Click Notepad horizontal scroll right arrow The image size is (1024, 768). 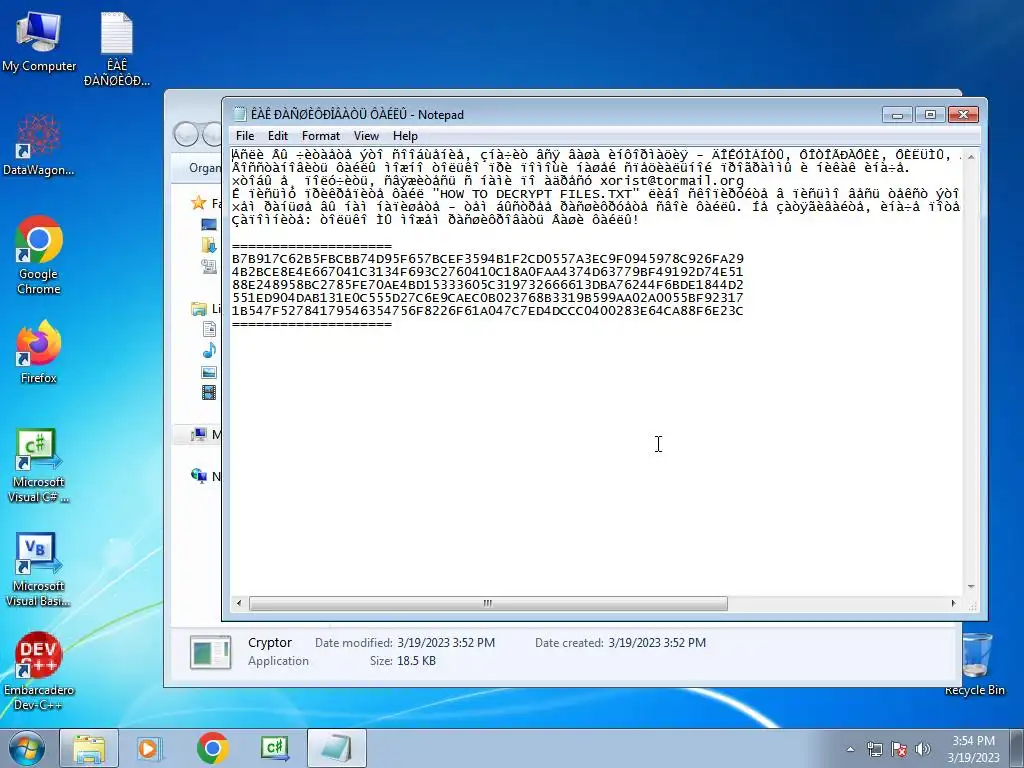click(953, 603)
